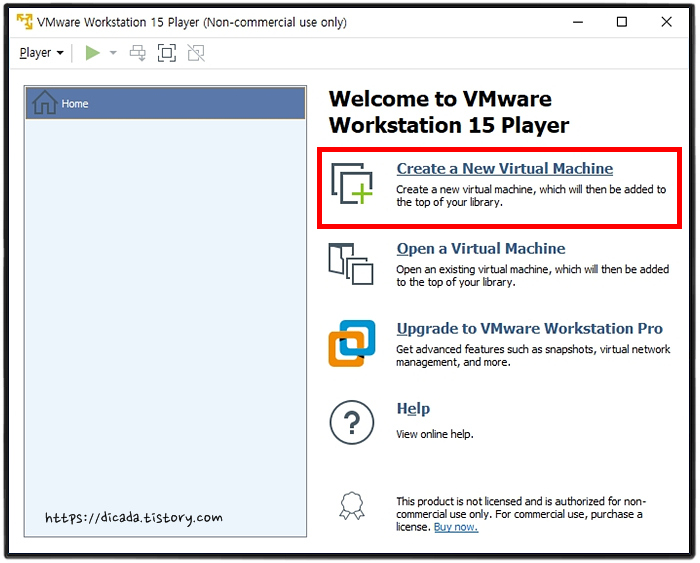Expand the power options dropdown arrow
Image resolution: width=700 pixels, height=563 pixels.
113,53
